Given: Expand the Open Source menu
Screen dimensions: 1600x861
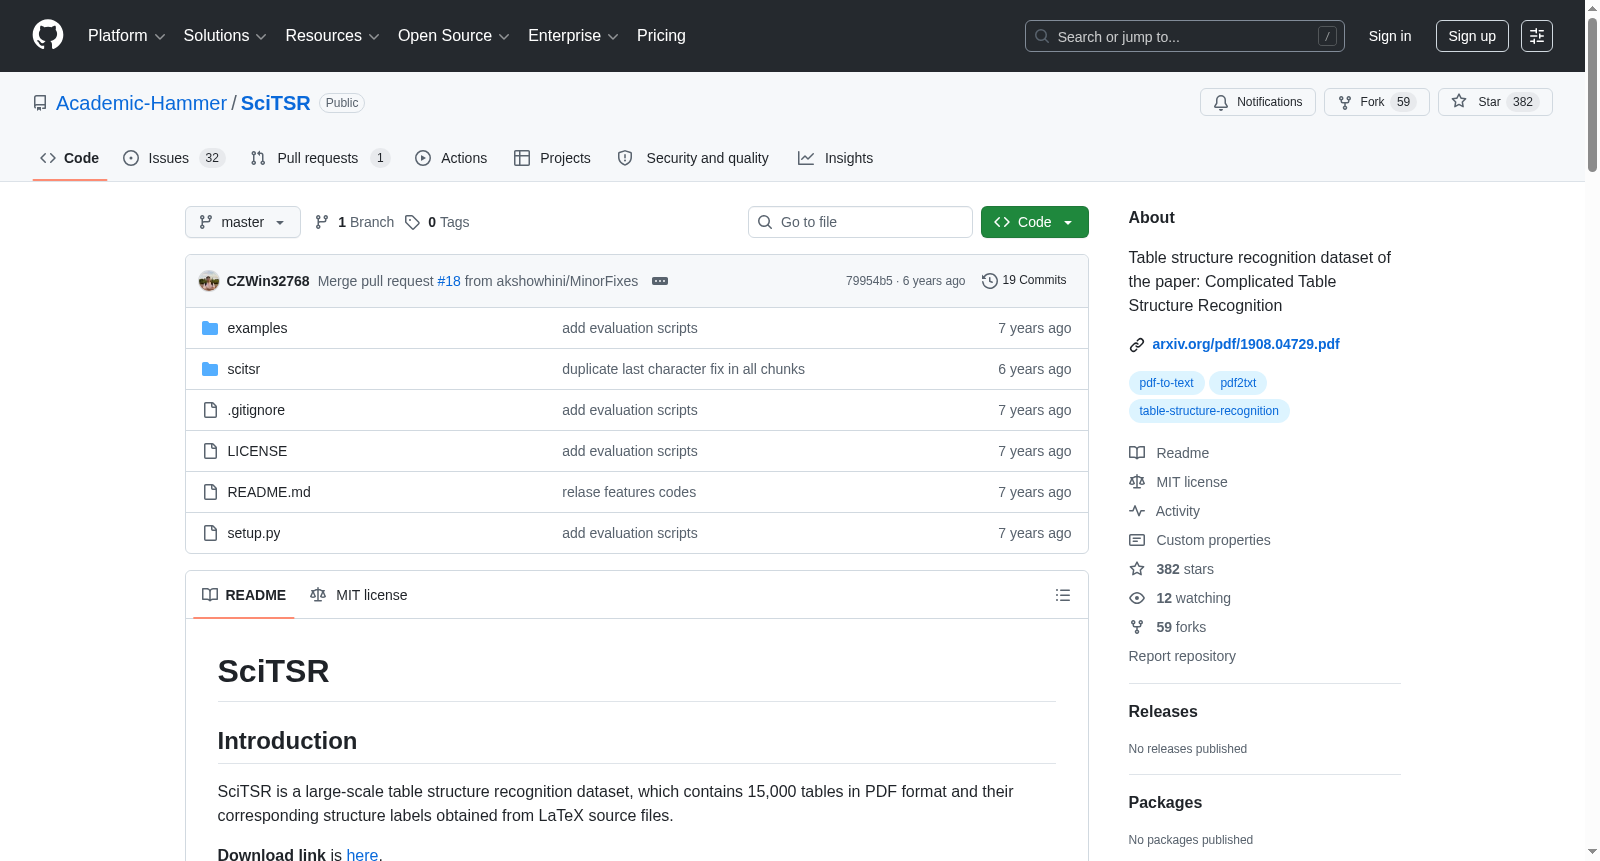Looking at the screenshot, I should pos(454,36).
